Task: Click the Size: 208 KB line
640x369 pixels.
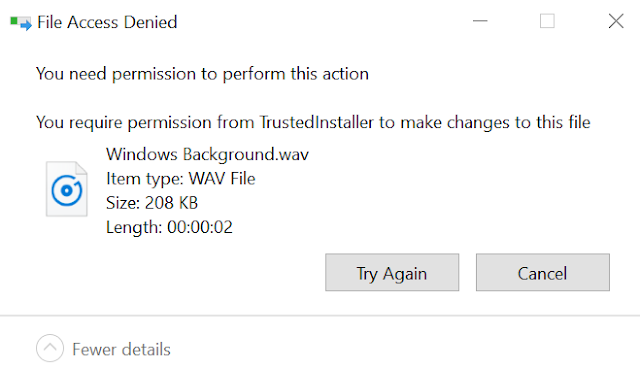Action: click(x=152, y=203)
